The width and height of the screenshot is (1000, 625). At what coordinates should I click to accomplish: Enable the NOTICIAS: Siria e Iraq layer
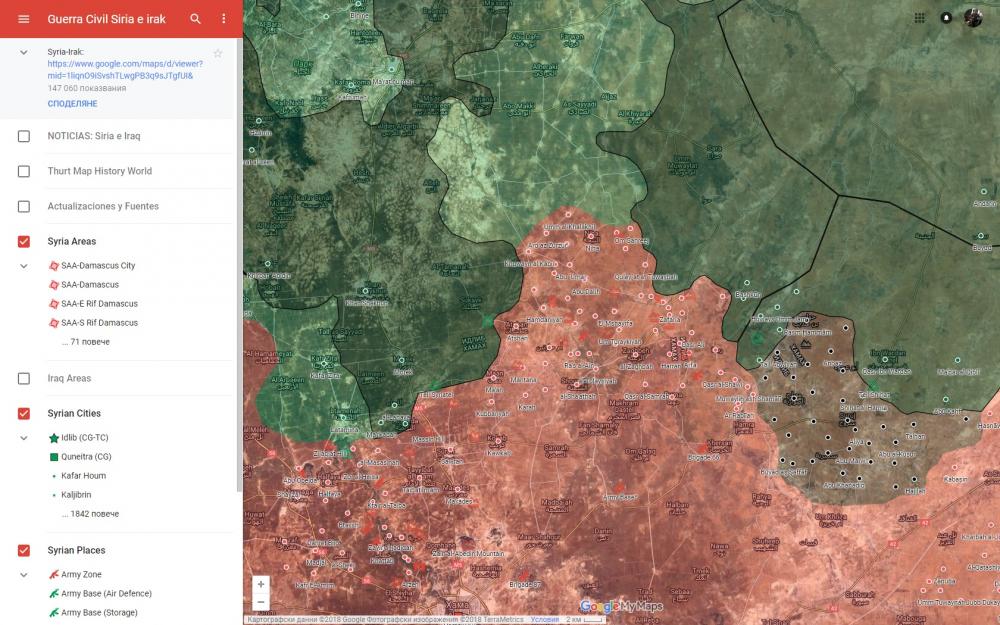[24, 136]
